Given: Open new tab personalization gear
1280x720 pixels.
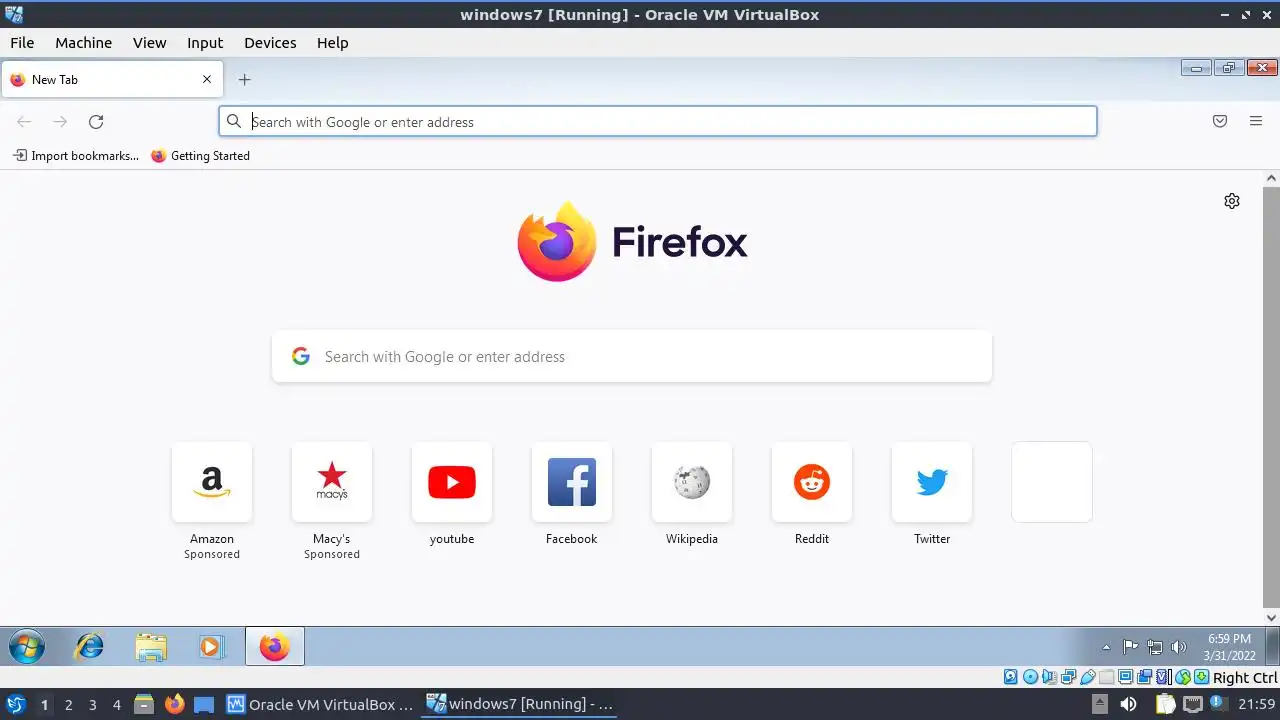Looking at the screenshot, I should [1232, 201].
